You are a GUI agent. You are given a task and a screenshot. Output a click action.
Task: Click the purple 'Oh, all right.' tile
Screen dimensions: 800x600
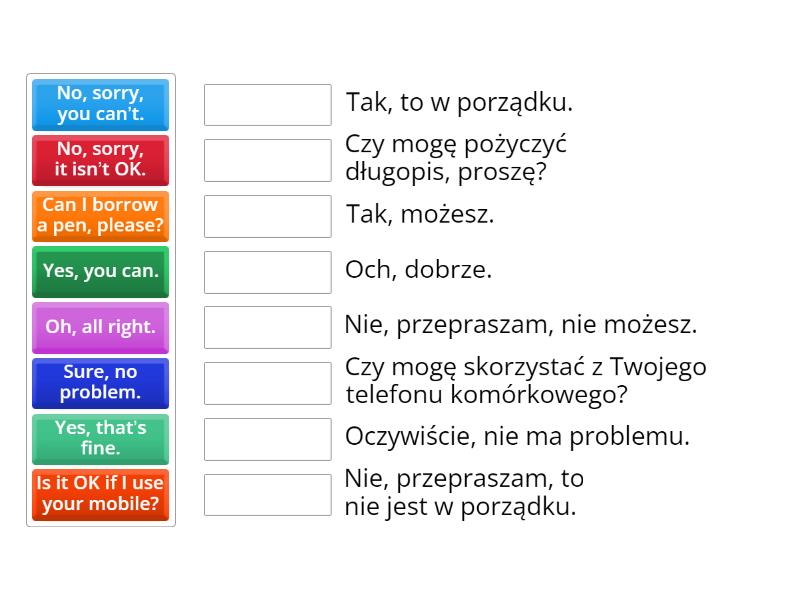101,328
